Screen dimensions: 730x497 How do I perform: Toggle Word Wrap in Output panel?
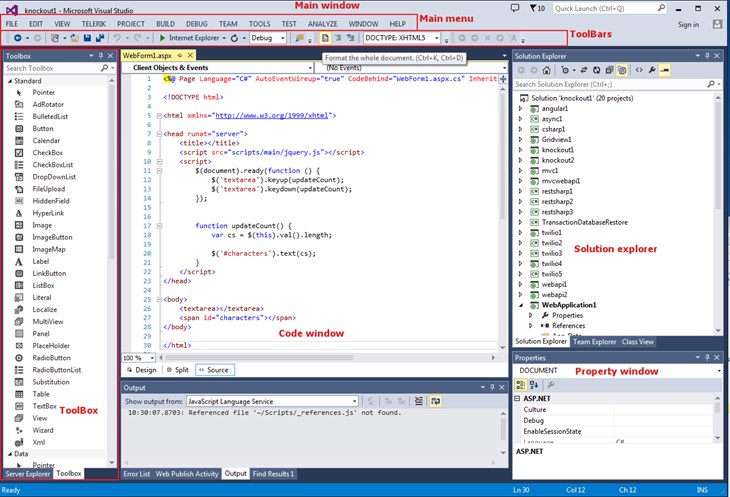[435, 401]
